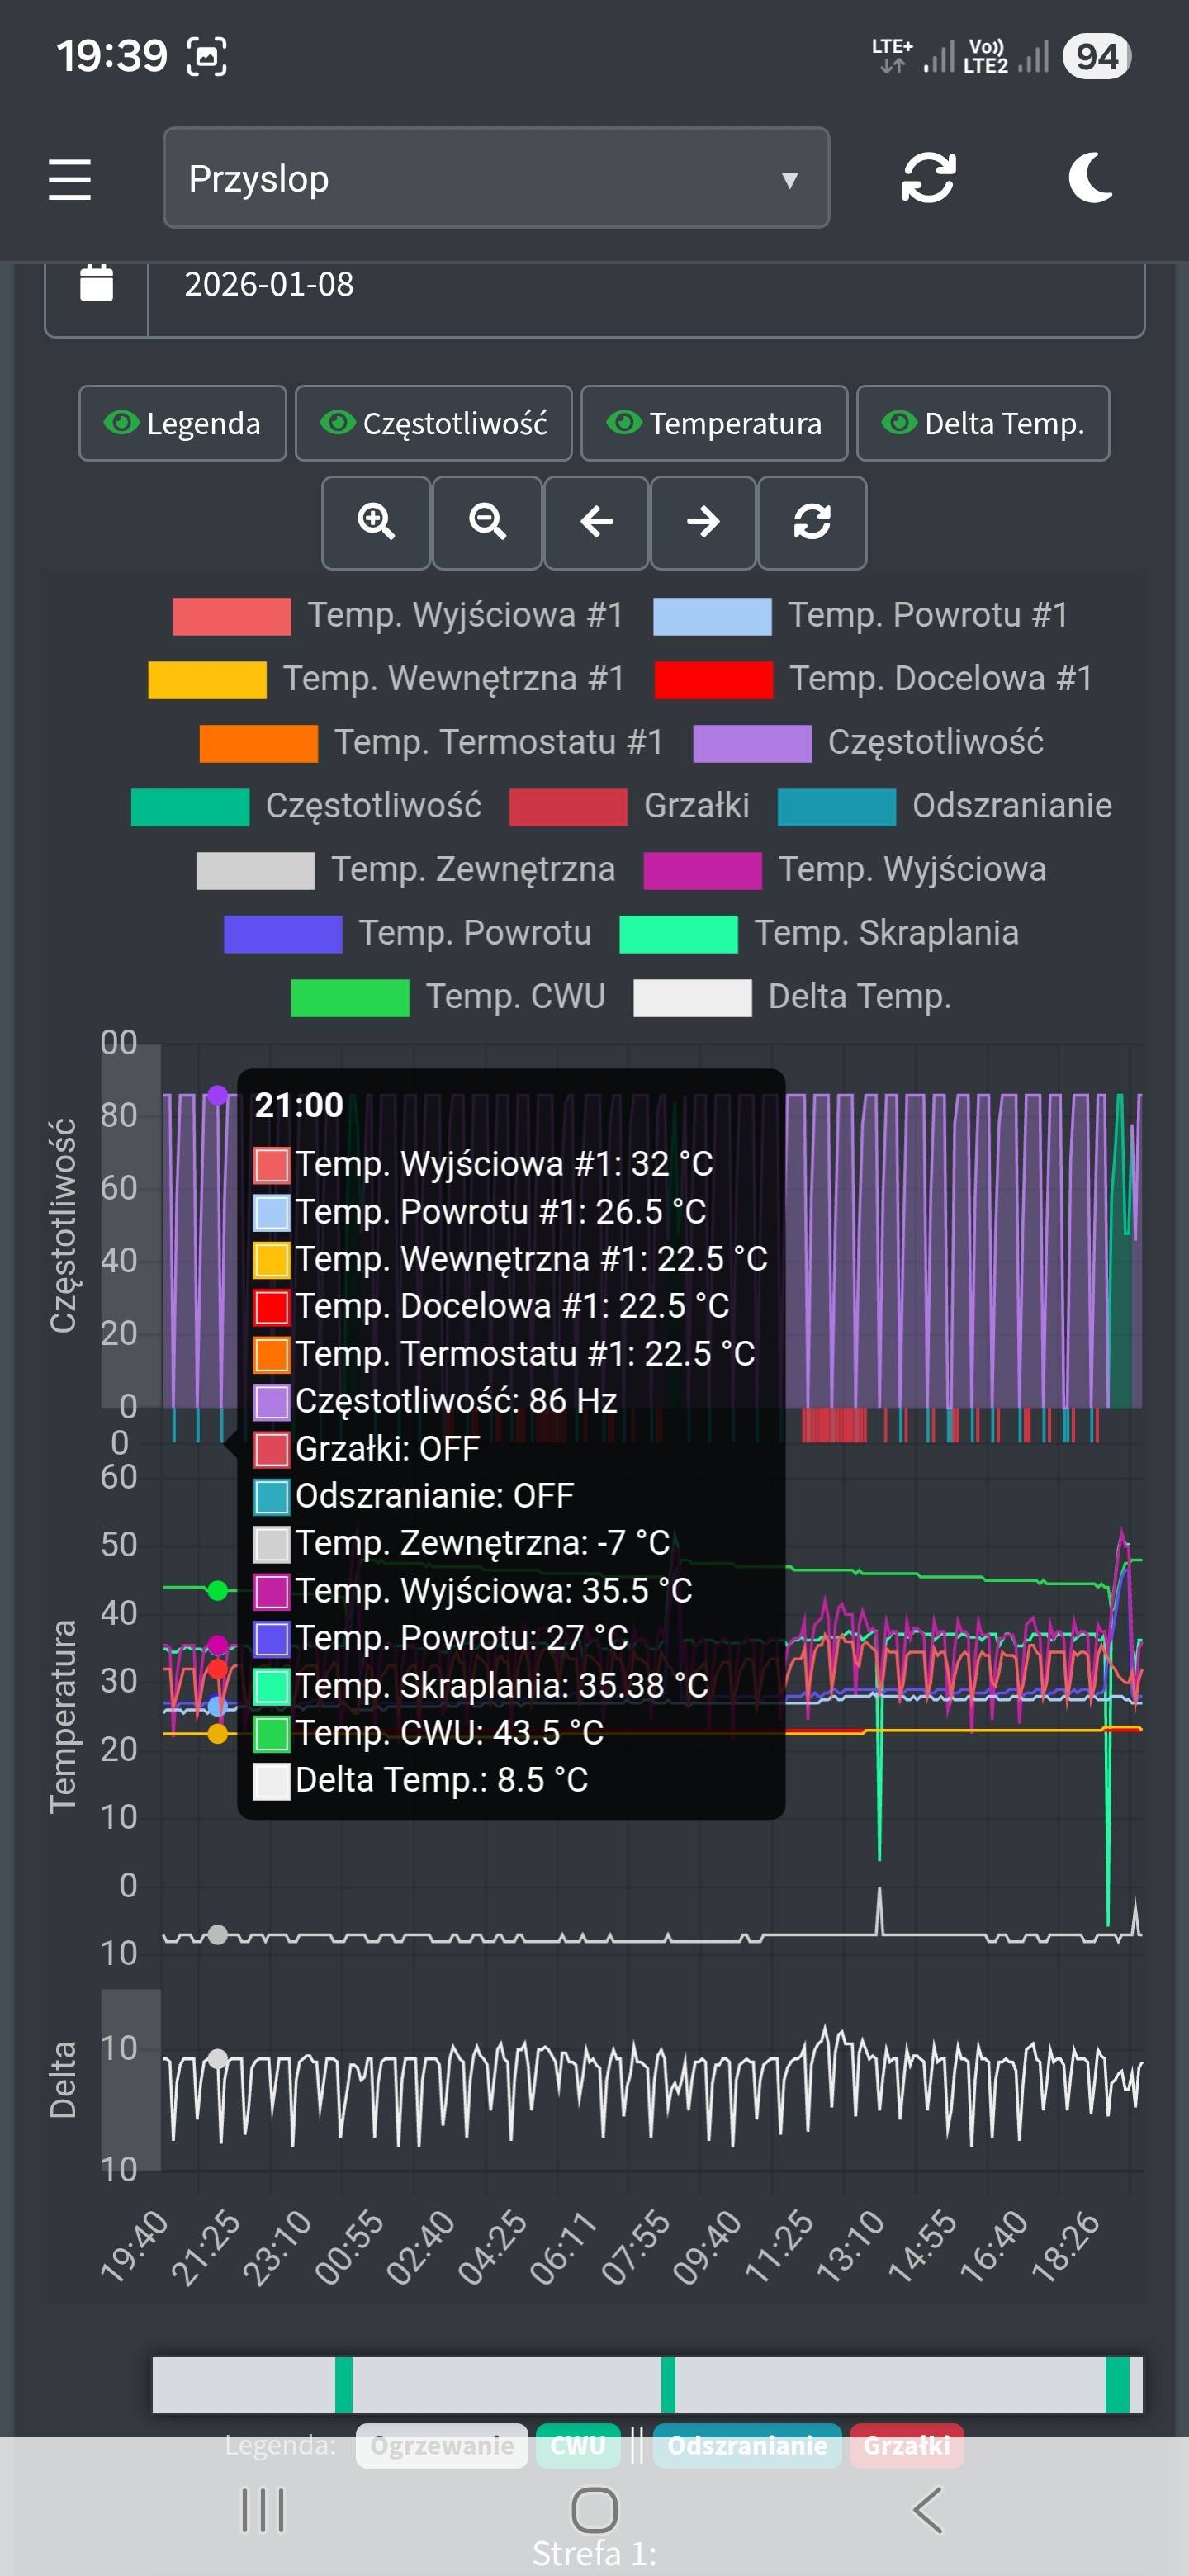This screenshot has height=2576, width=1189.
Task: Toggle Delta Temp. chart visibility
Action: (983, 424)
